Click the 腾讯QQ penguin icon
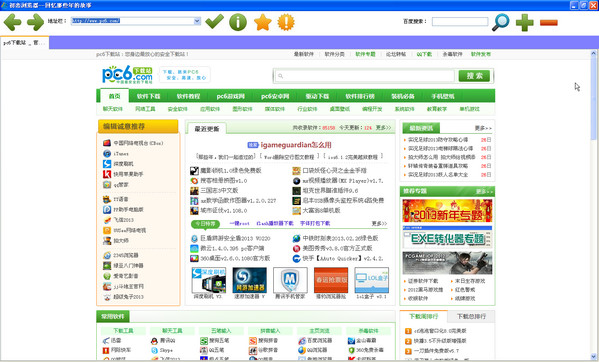Screen dimensions: 599x362 tap(154, 340)
